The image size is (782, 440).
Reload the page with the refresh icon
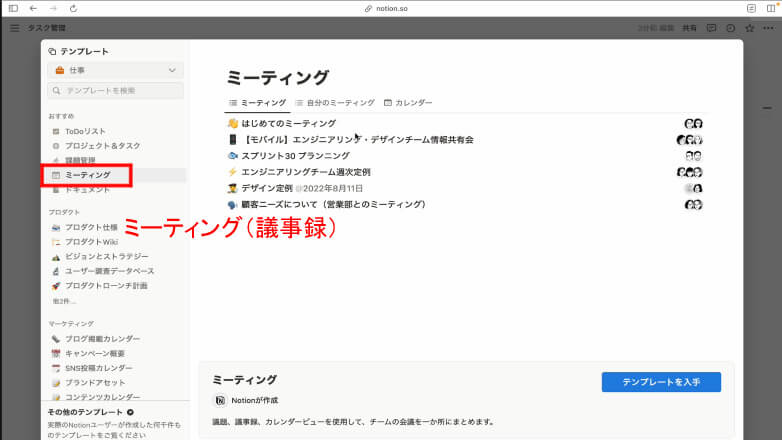click(x=73, y=8)
